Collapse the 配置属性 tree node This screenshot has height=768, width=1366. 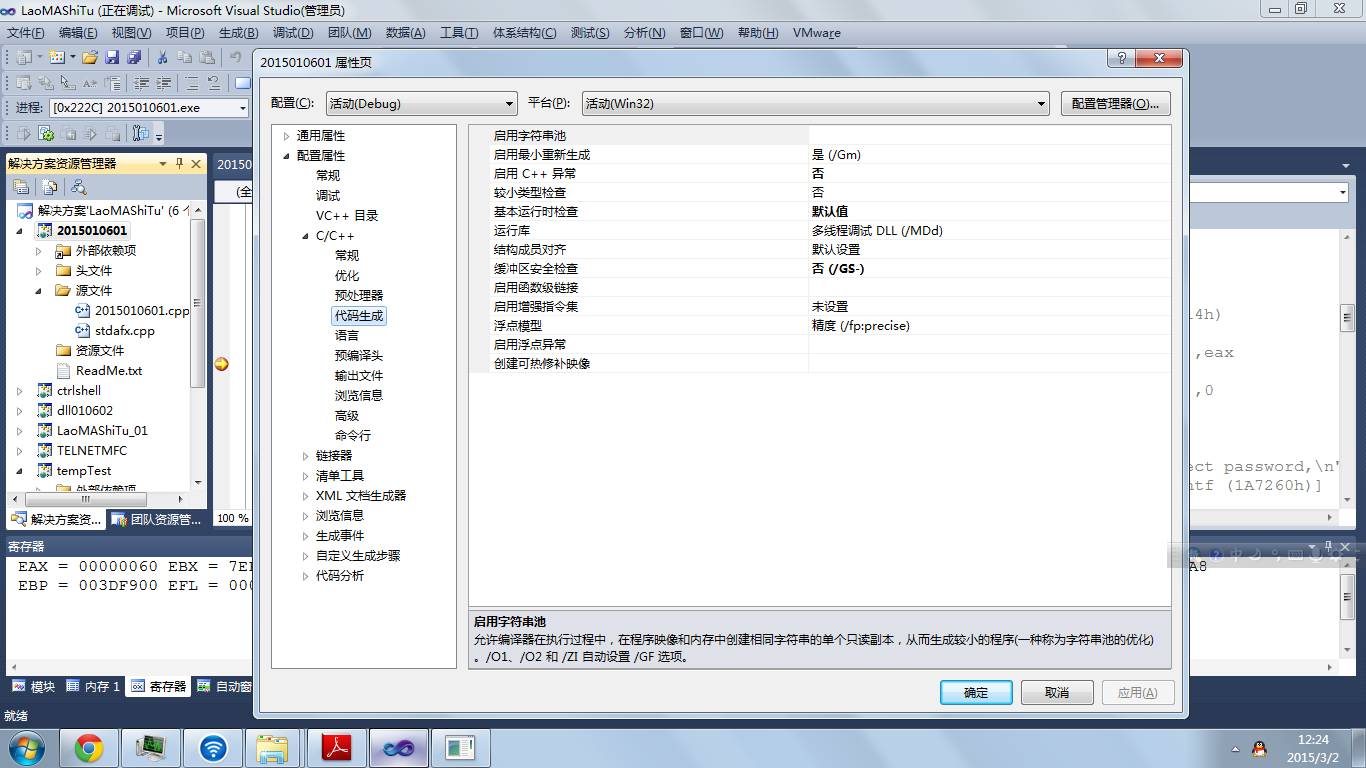[286, 156]
